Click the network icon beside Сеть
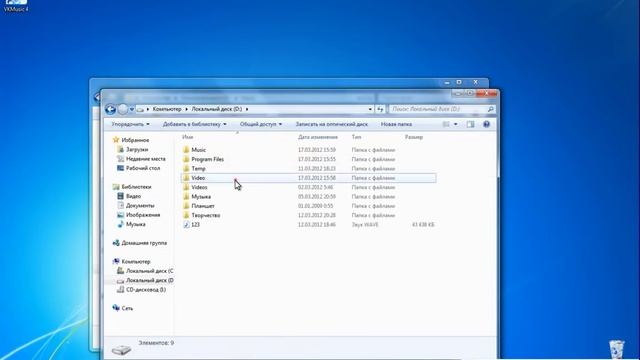640x360 pixels. [x=116, y=308]
